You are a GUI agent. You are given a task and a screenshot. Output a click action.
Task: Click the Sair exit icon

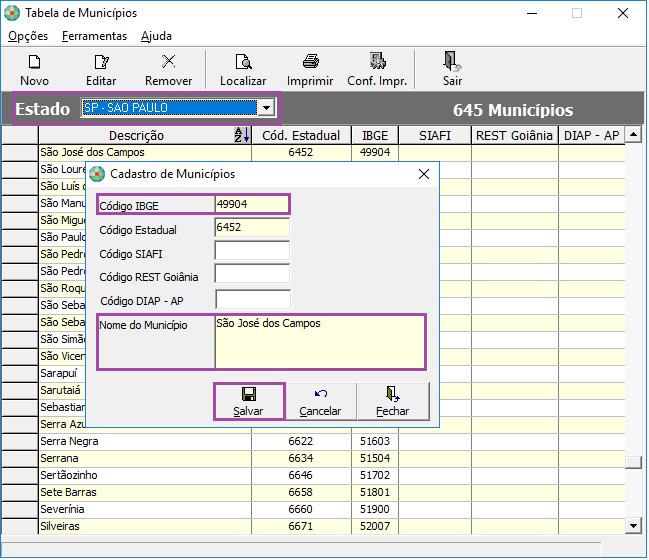tap(452, 63)
